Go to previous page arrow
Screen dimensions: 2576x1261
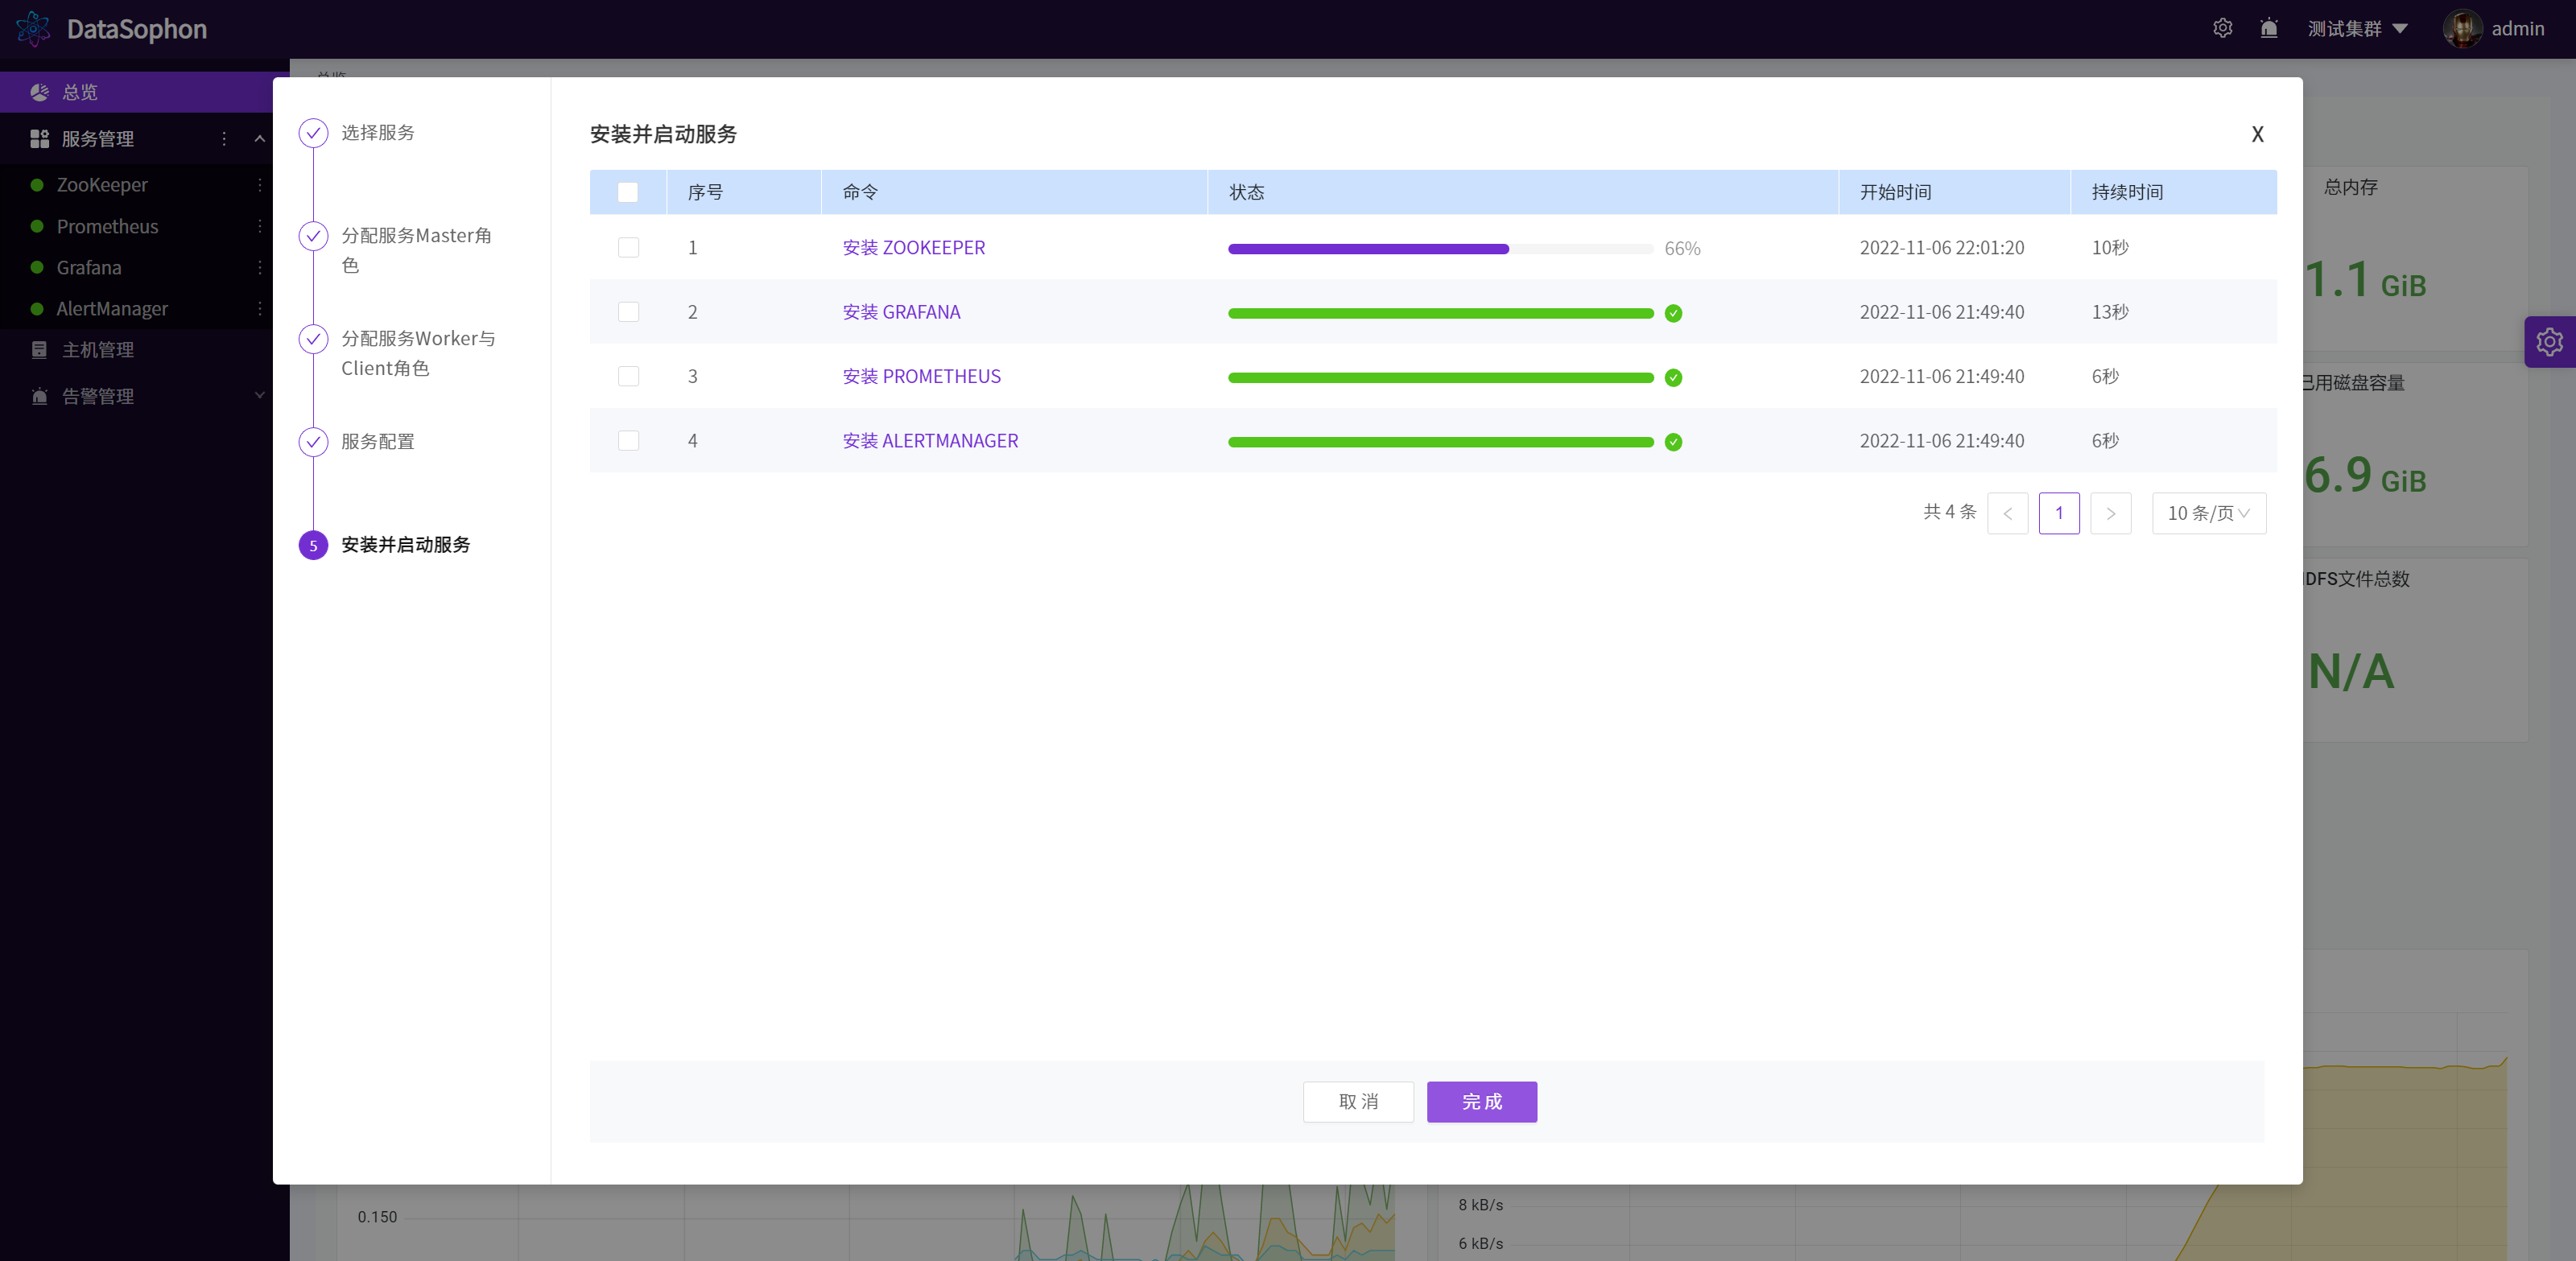click(2007, 513)
